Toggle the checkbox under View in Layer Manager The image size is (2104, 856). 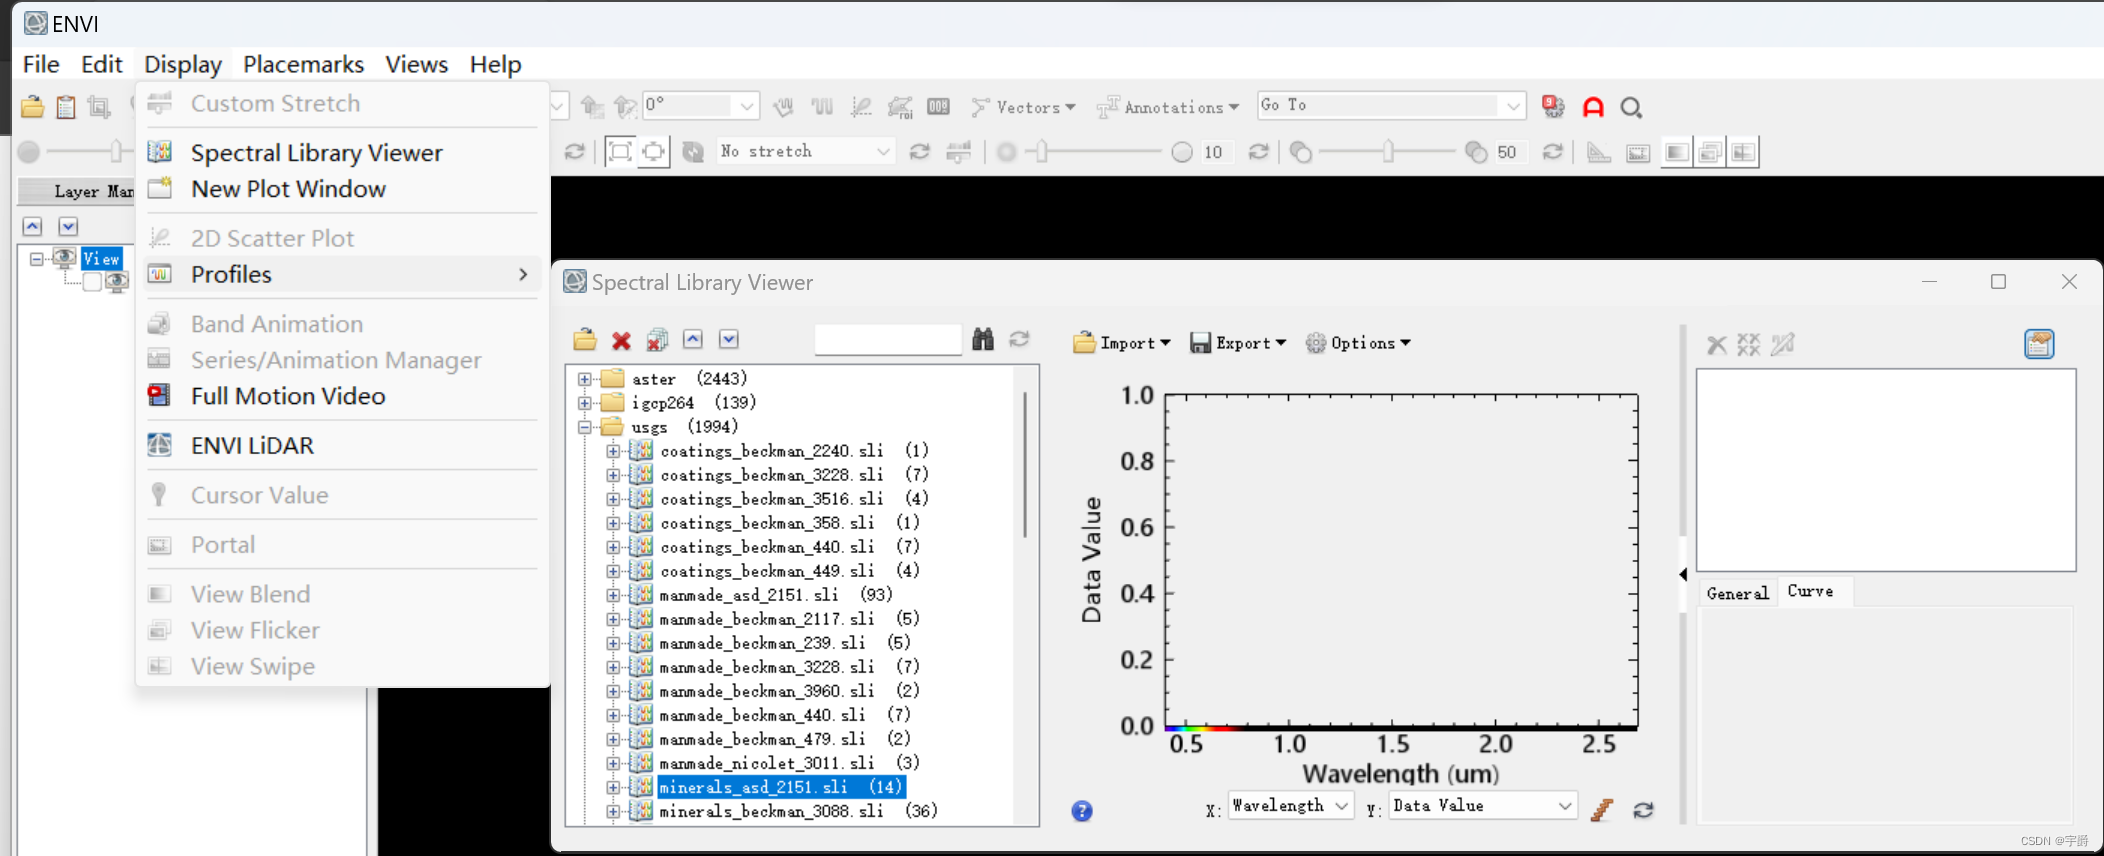coord(92,282)
